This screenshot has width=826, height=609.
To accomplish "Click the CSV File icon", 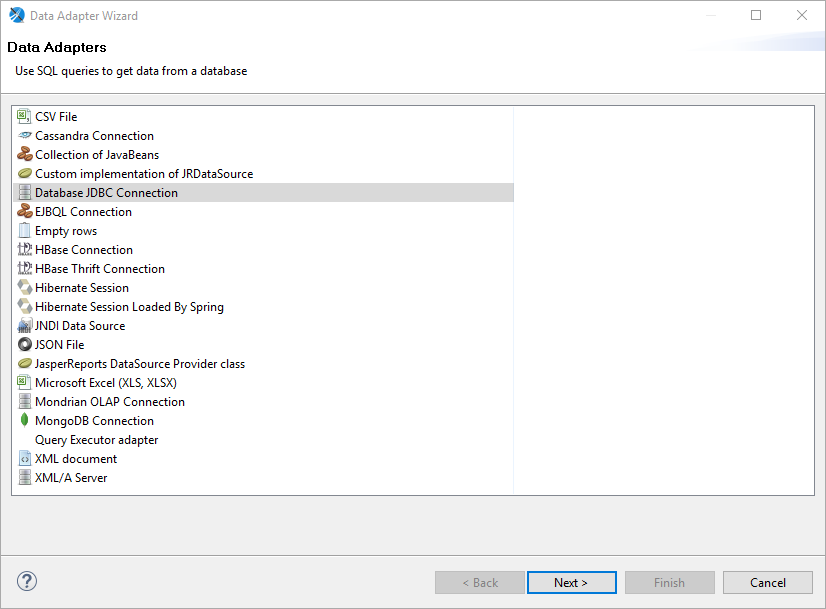I will [x=25, y=117].
